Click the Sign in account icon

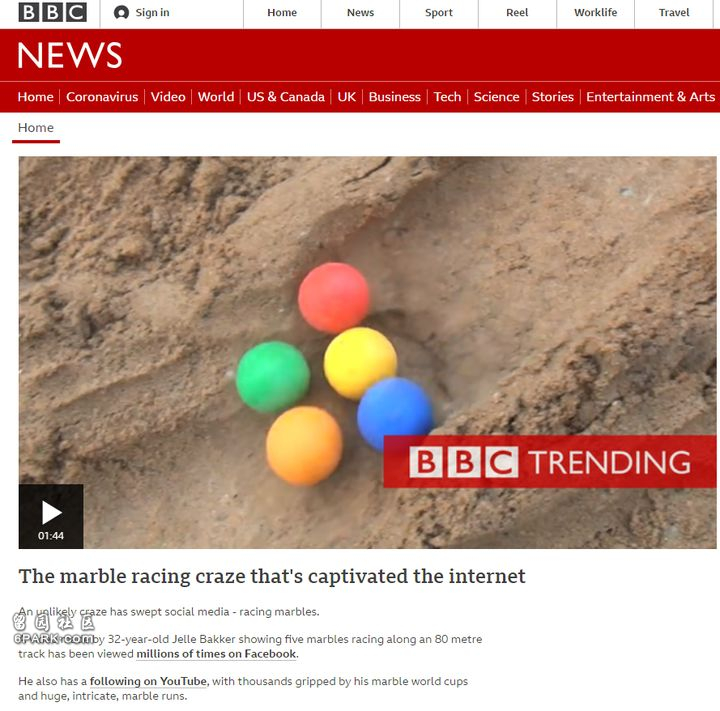[121, 13]
